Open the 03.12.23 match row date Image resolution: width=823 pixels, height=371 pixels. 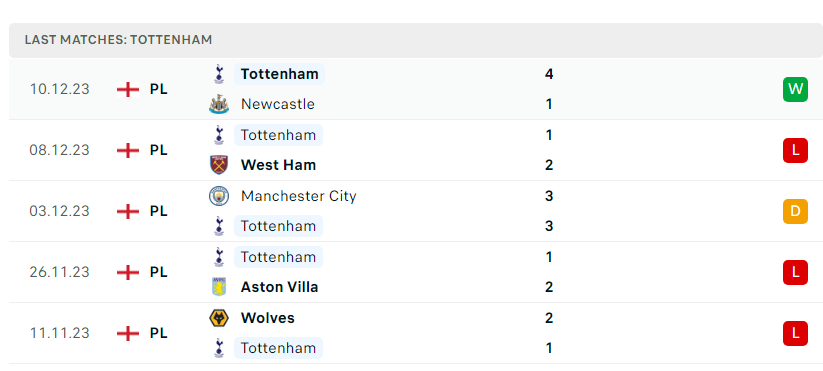[59, 211]
